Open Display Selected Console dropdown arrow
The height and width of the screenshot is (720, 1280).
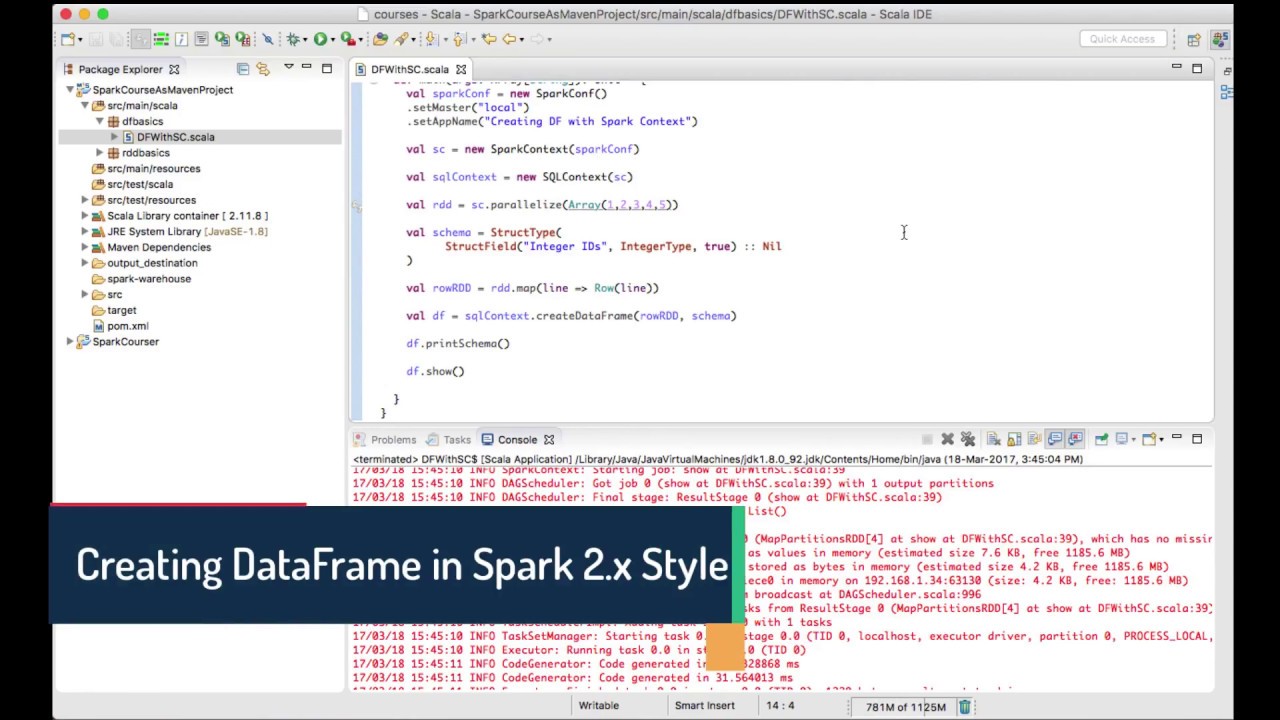(1134, 439)
